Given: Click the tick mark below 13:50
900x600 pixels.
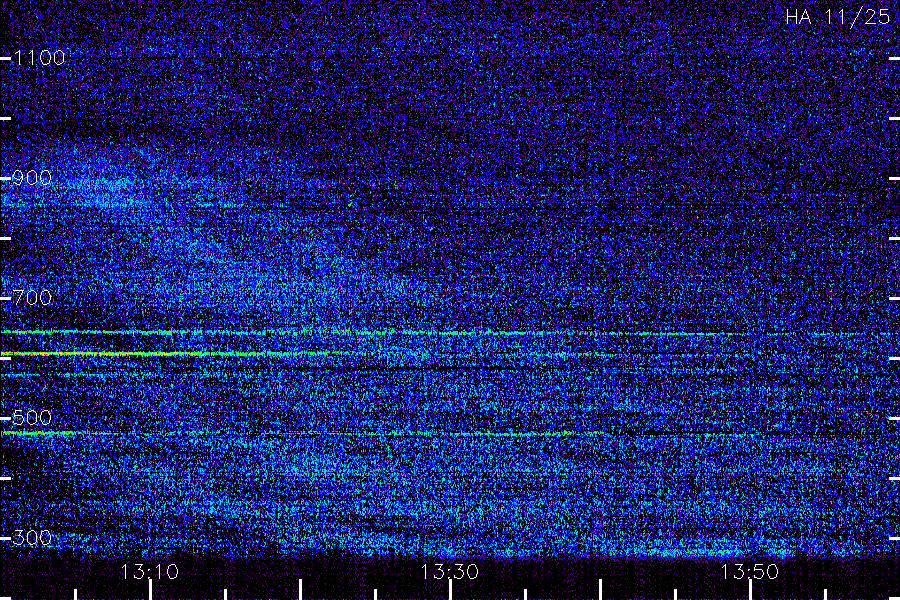Looking at the screenshot, I should tap(751, 590).
